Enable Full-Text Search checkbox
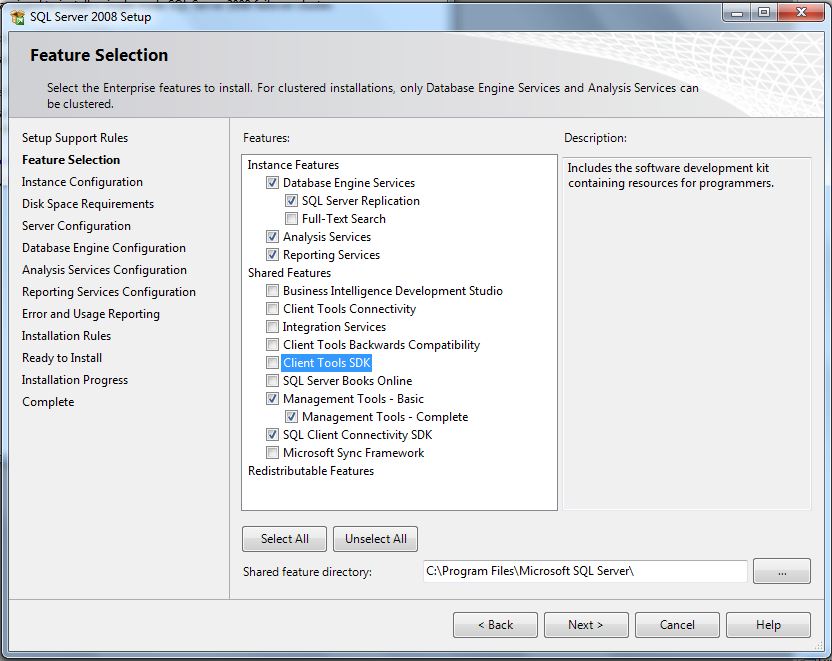832x661 pixels. point(291,219)
